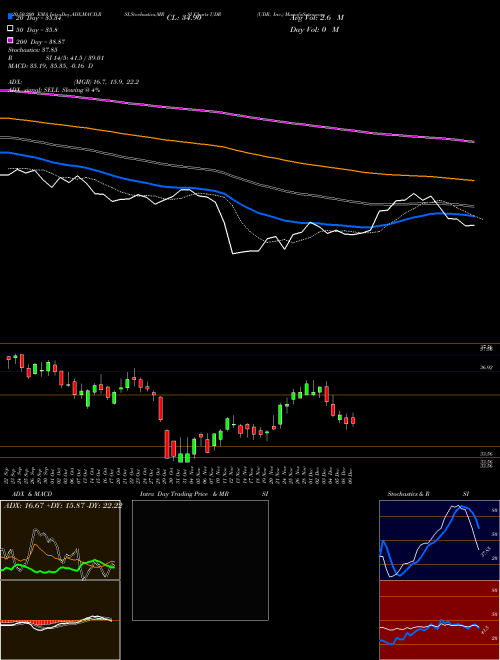Click the 'Day Vol: 0 M' label
The height and width of the screenshot is (660, 500).
[314, 29]
